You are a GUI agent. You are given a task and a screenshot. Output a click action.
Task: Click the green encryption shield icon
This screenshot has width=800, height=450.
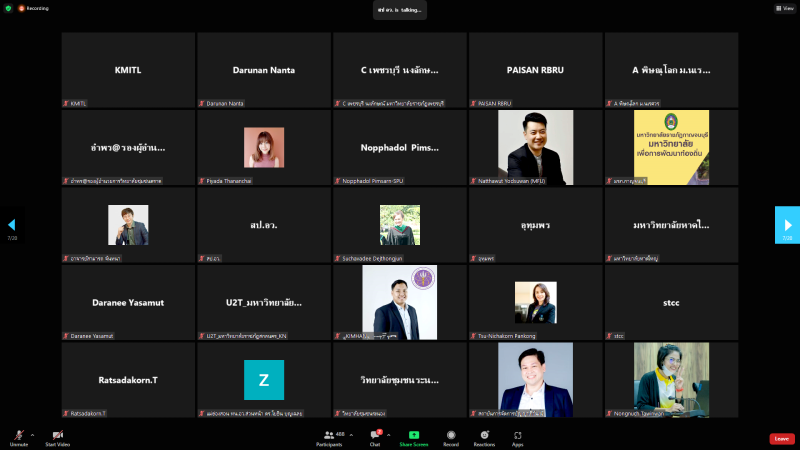point(8,8)
